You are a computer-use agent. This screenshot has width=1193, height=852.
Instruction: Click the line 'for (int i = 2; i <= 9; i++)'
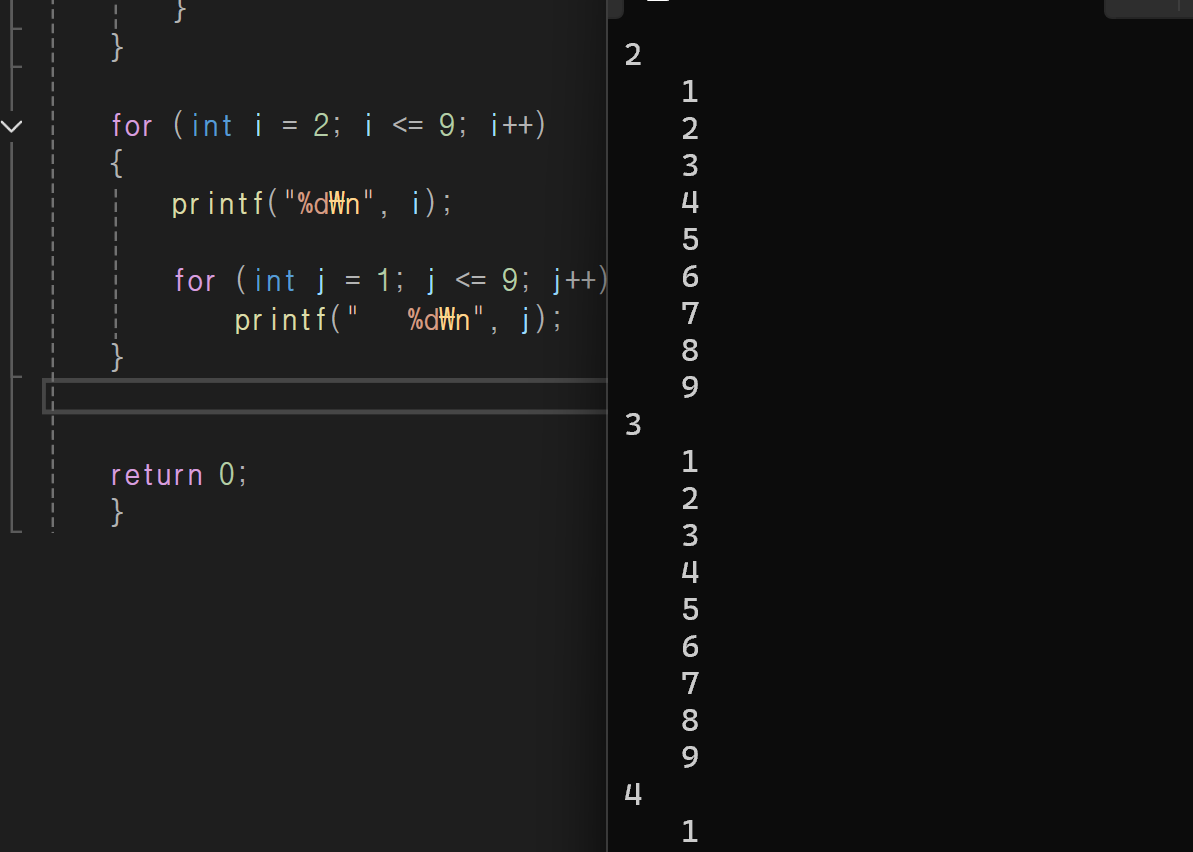tap(329, 126)
